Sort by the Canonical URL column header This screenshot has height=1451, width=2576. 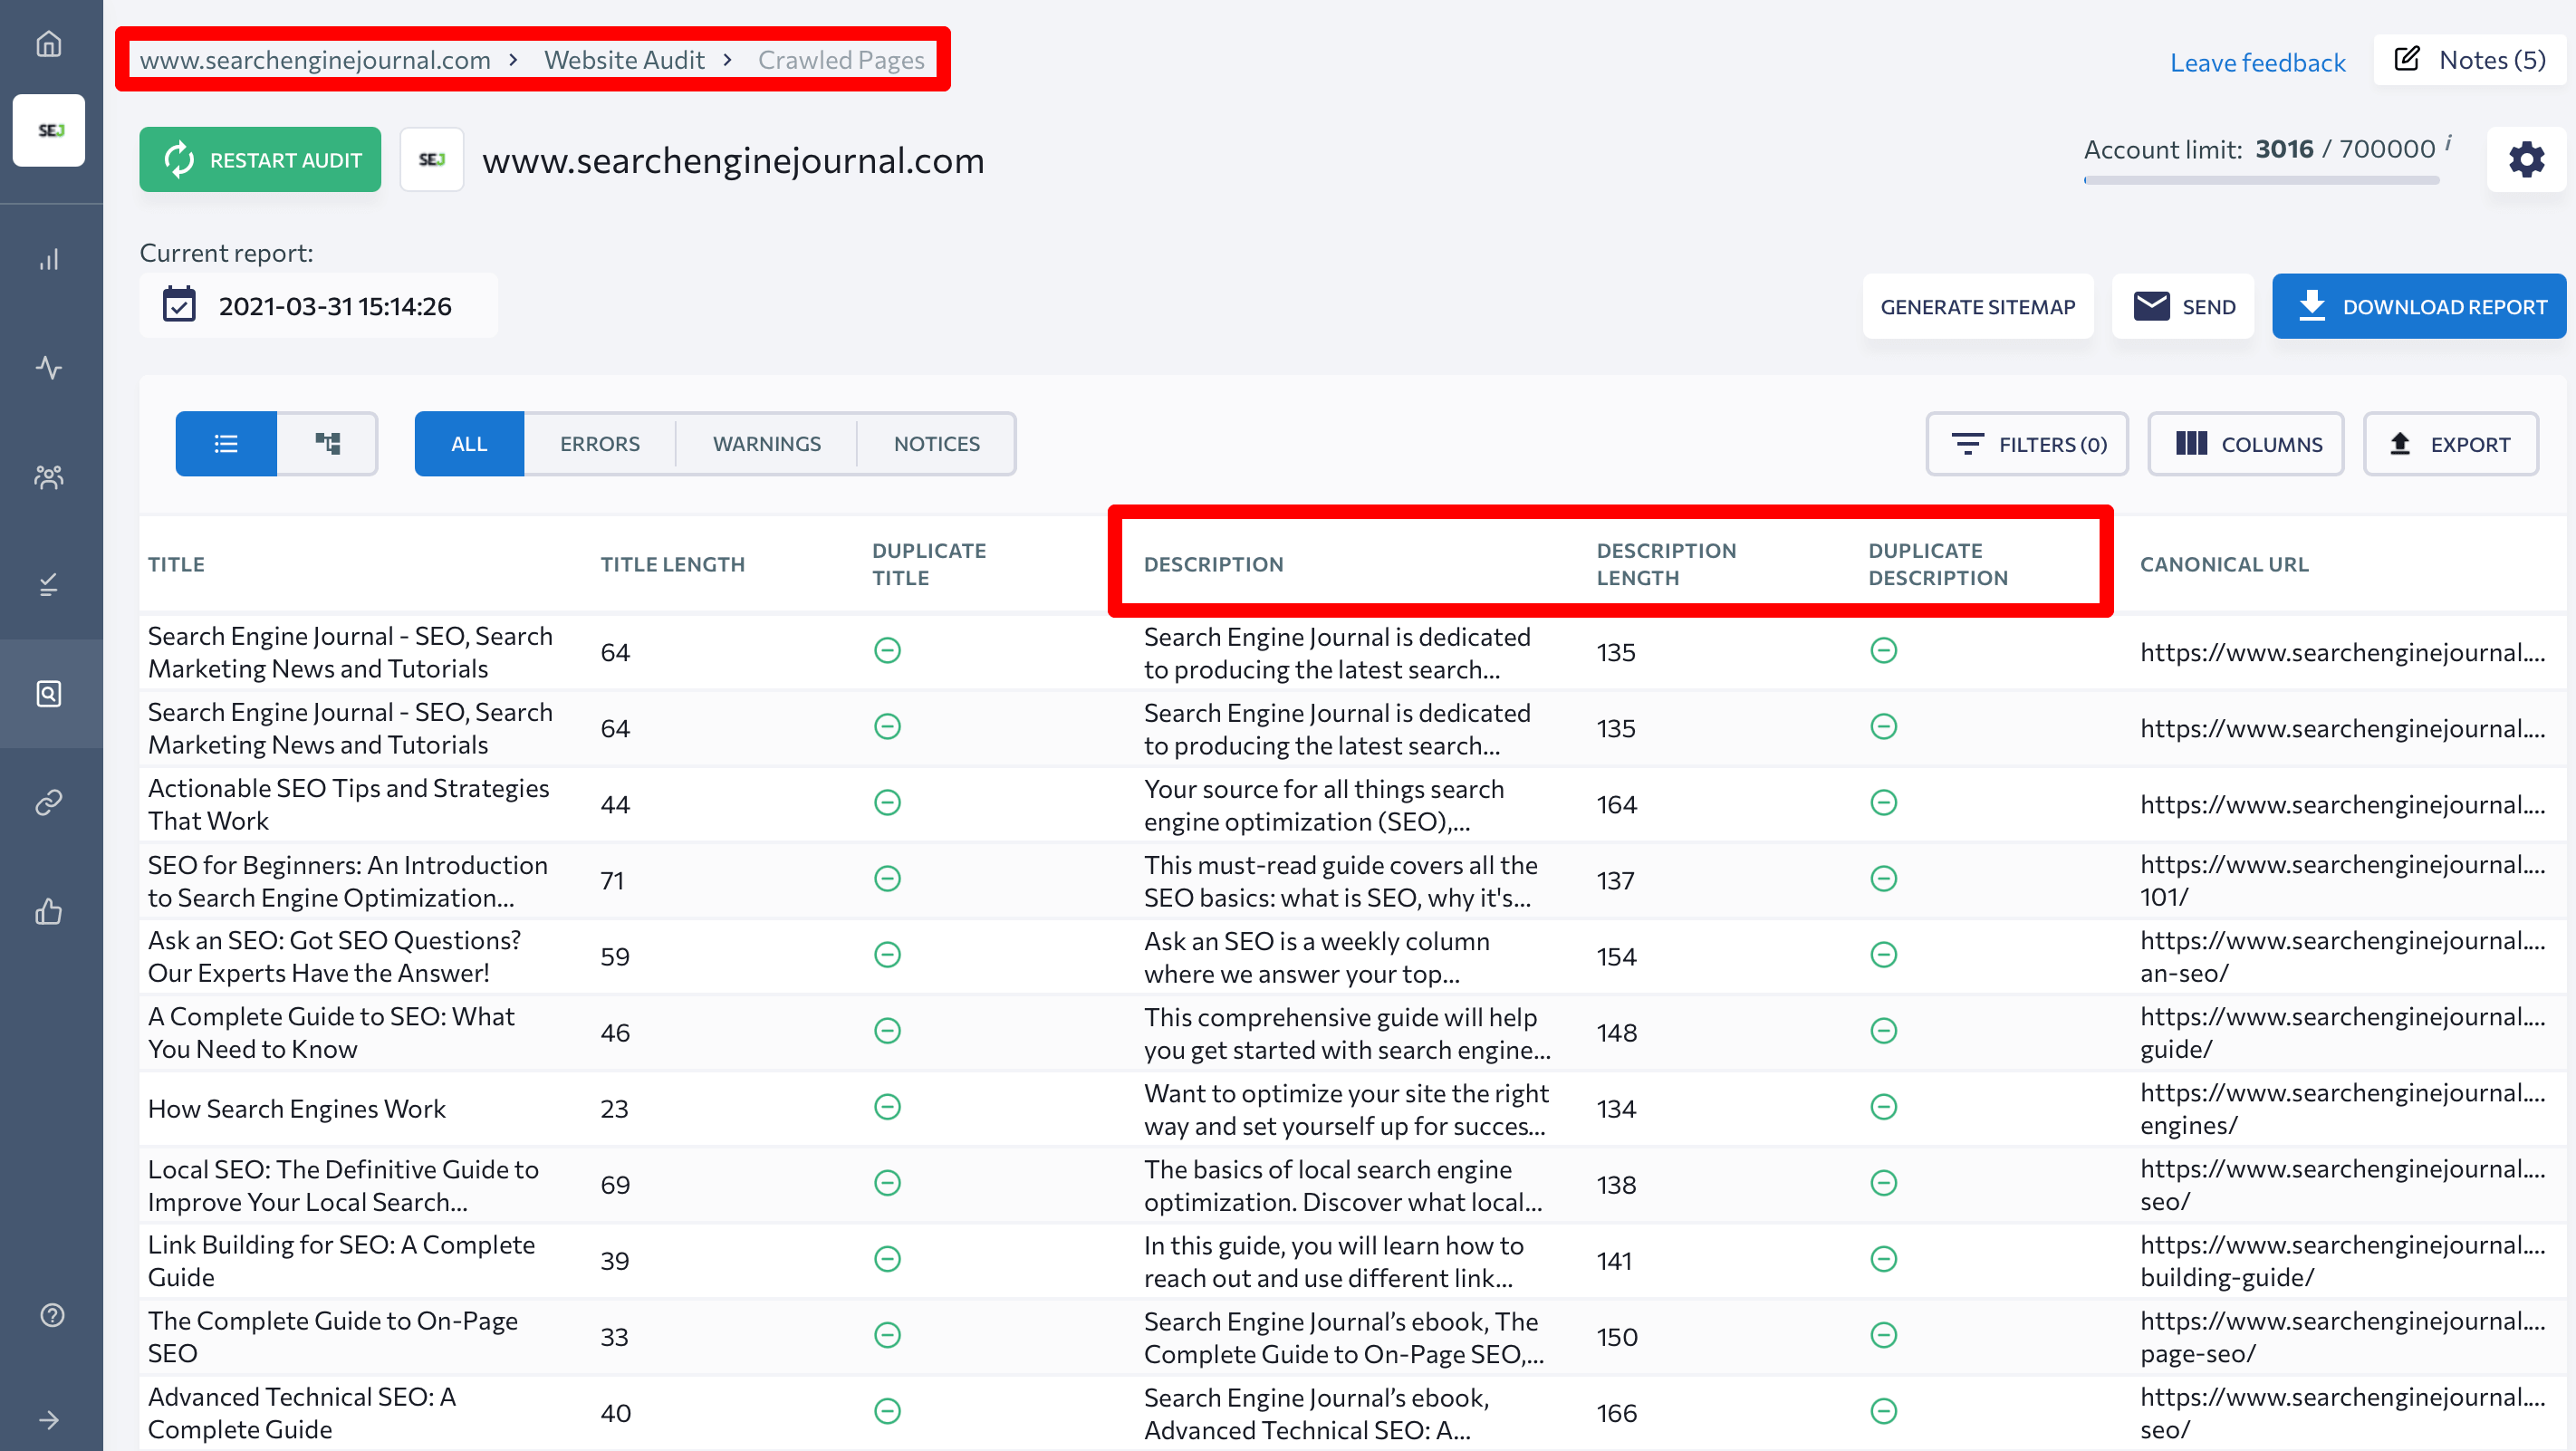point(2224,564)
